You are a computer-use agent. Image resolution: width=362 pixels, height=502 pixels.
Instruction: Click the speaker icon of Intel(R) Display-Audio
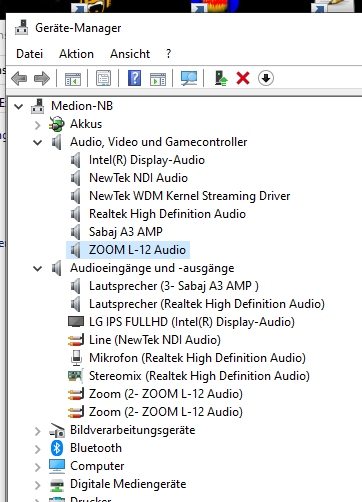coord(76,160)
